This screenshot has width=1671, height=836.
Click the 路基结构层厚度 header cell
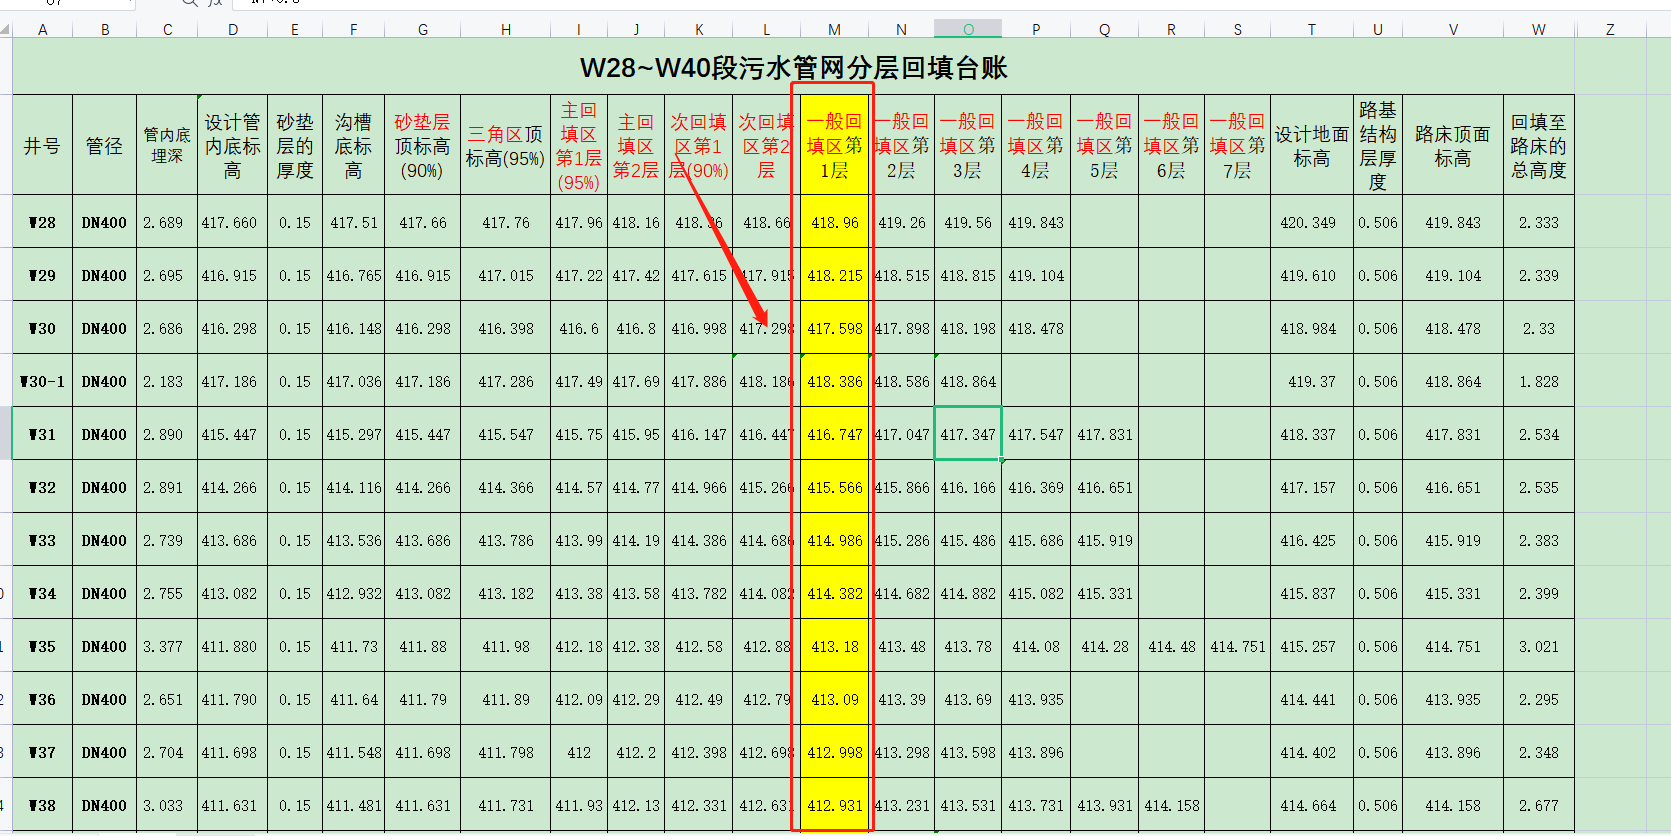click(x=1378, y=145)
